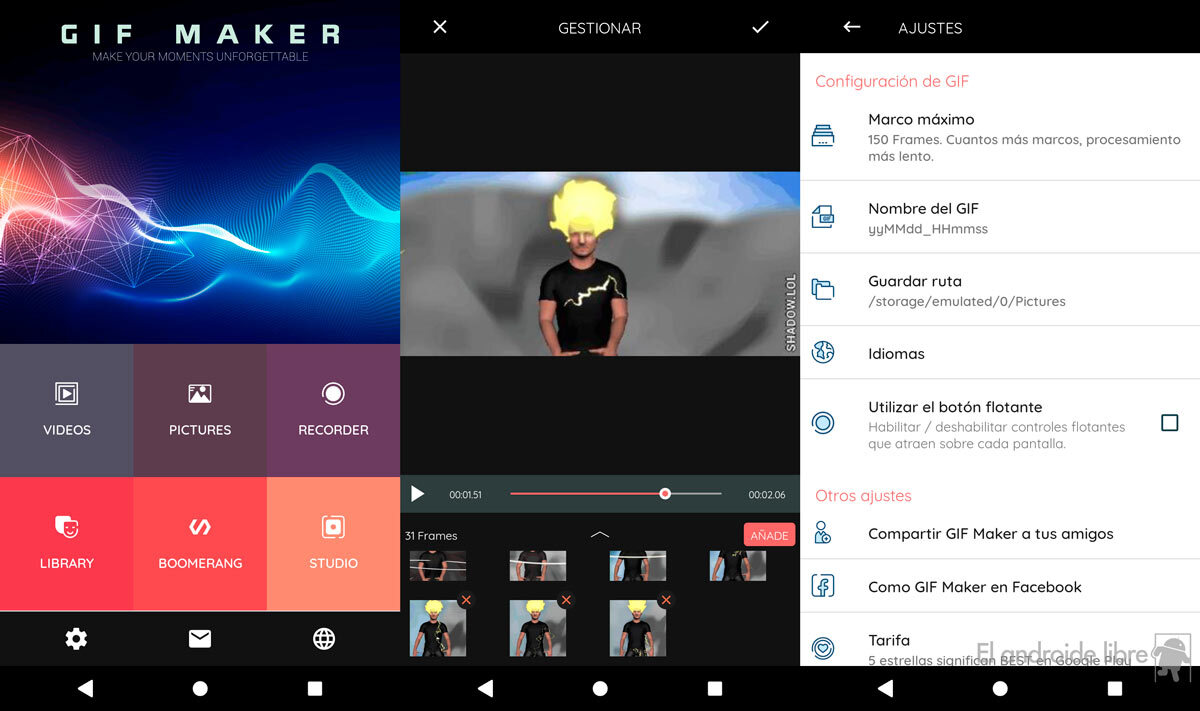The width and height of the screenshot is (1200, 711).
Task: Collapse the frames panel with chevron
Action: click(600, 535)
